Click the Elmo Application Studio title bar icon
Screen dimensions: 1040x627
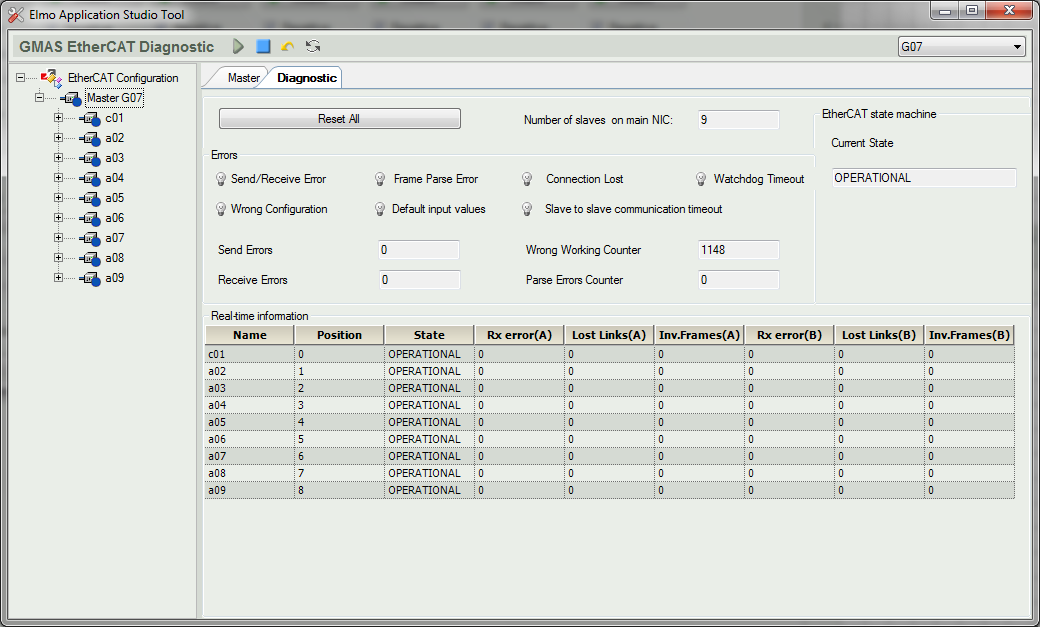tap(16, 15)
